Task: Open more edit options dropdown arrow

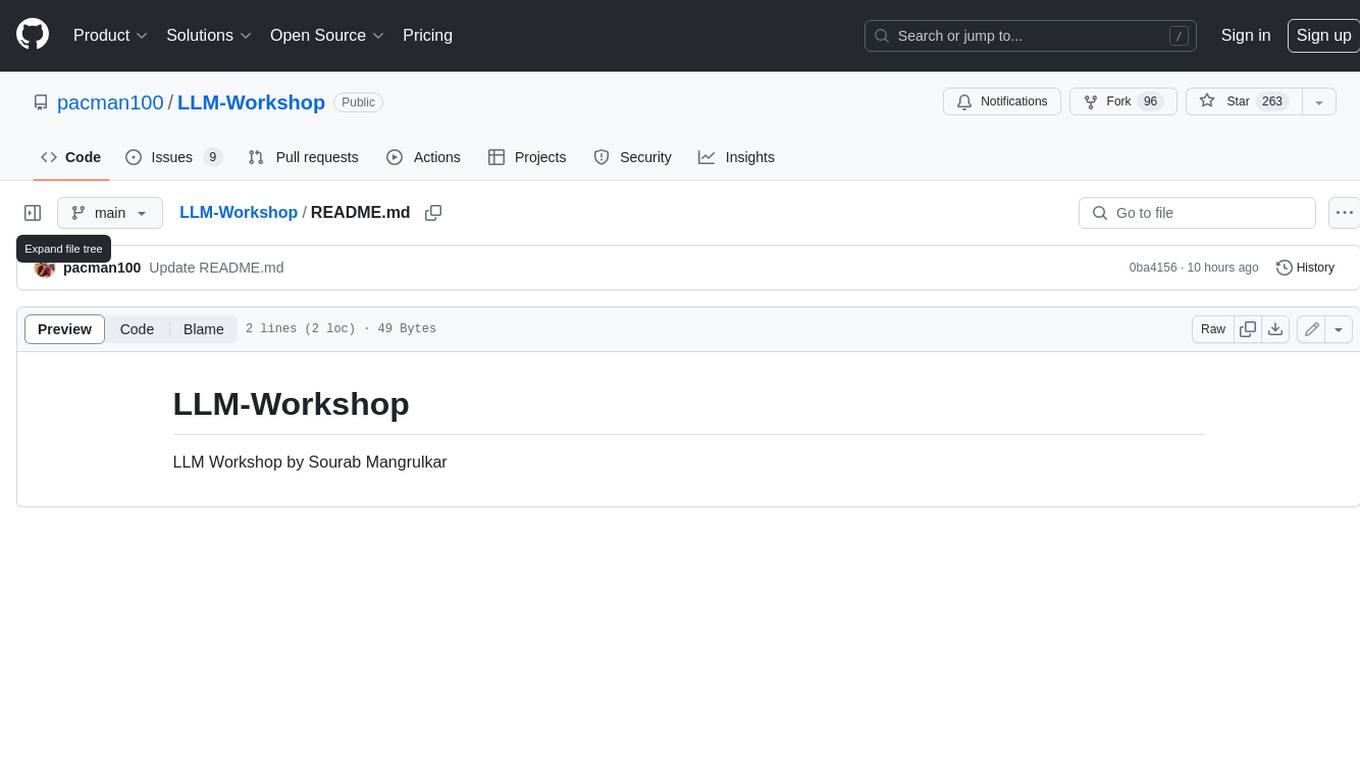Action: pyautogui.click(x=1339, y=329)
